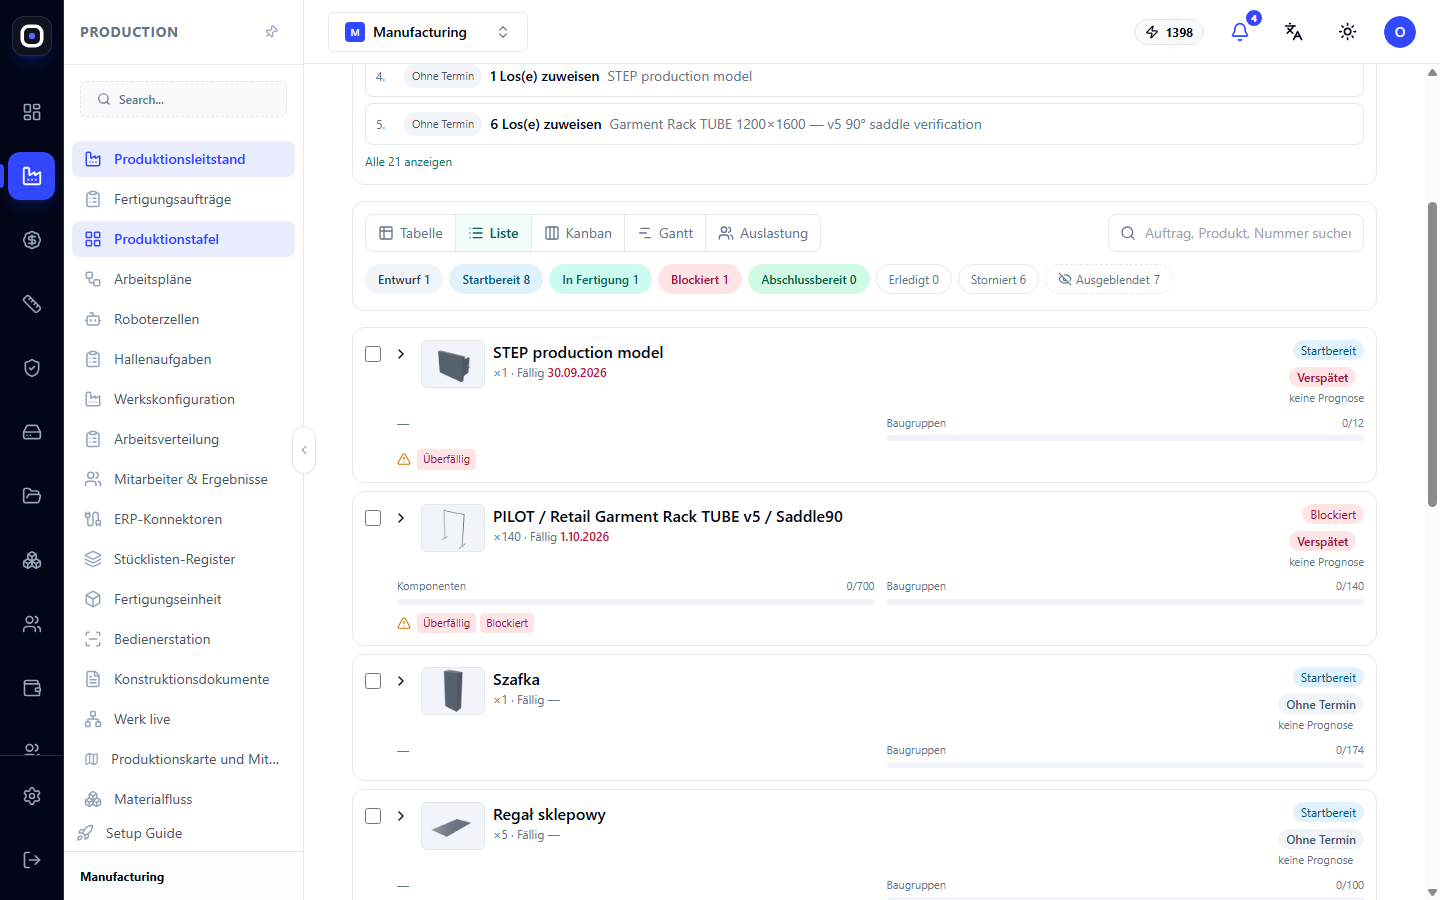Image resolution: width=1440 pixels, height=900 pixels.
Task: Tick the Regał sklepowy checkbox
Action: 373,816
